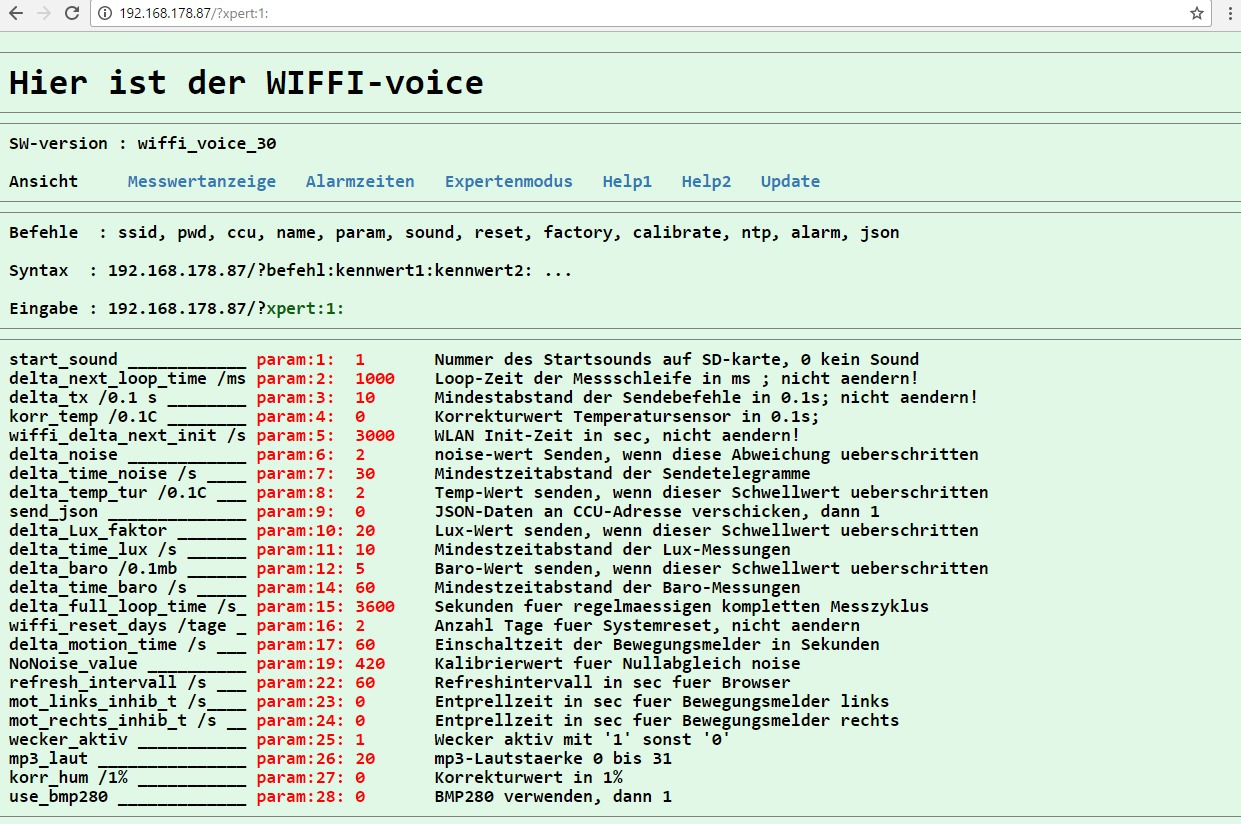The image size is (1241, 824).
Task: Click the value 1000 of param:2
Action: coord(375,378)
